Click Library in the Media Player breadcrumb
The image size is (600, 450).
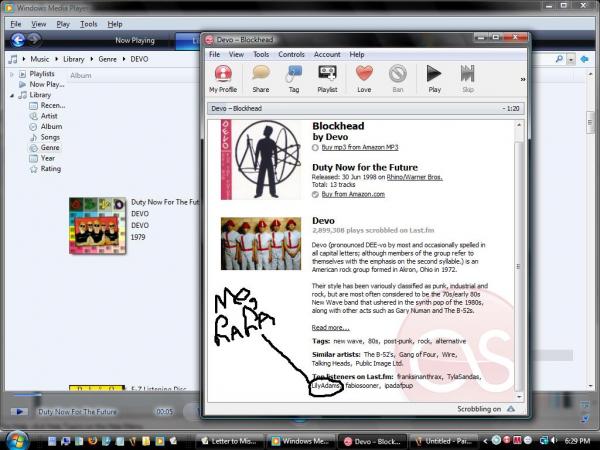coord(73,59)
